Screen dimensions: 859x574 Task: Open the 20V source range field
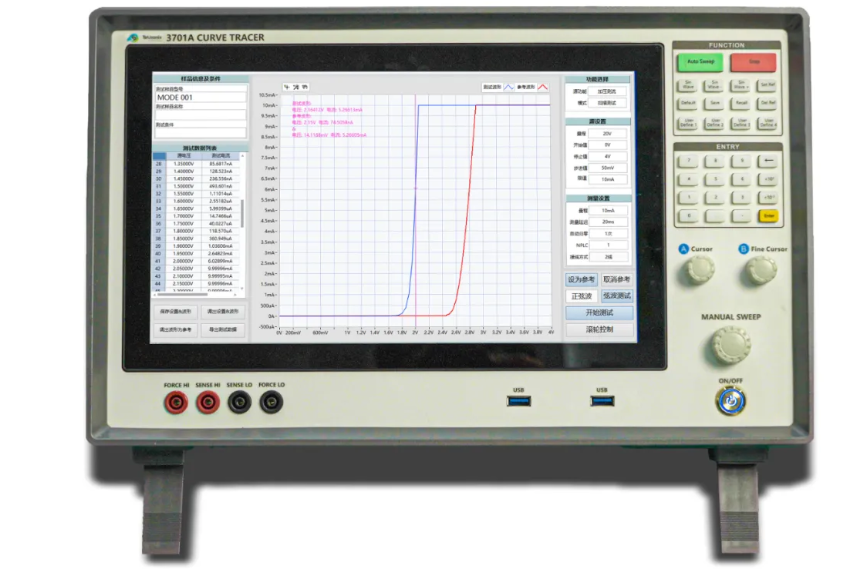point(608,134)
